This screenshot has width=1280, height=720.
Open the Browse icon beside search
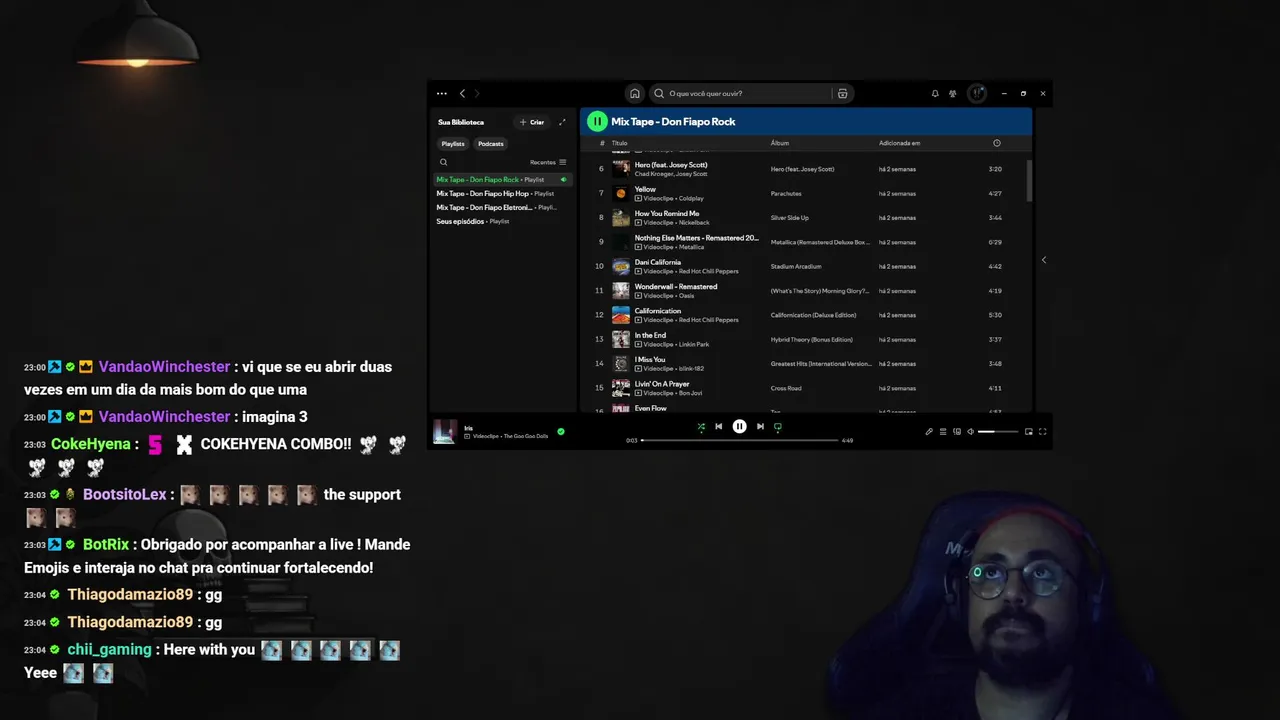[x=843, y=93]
